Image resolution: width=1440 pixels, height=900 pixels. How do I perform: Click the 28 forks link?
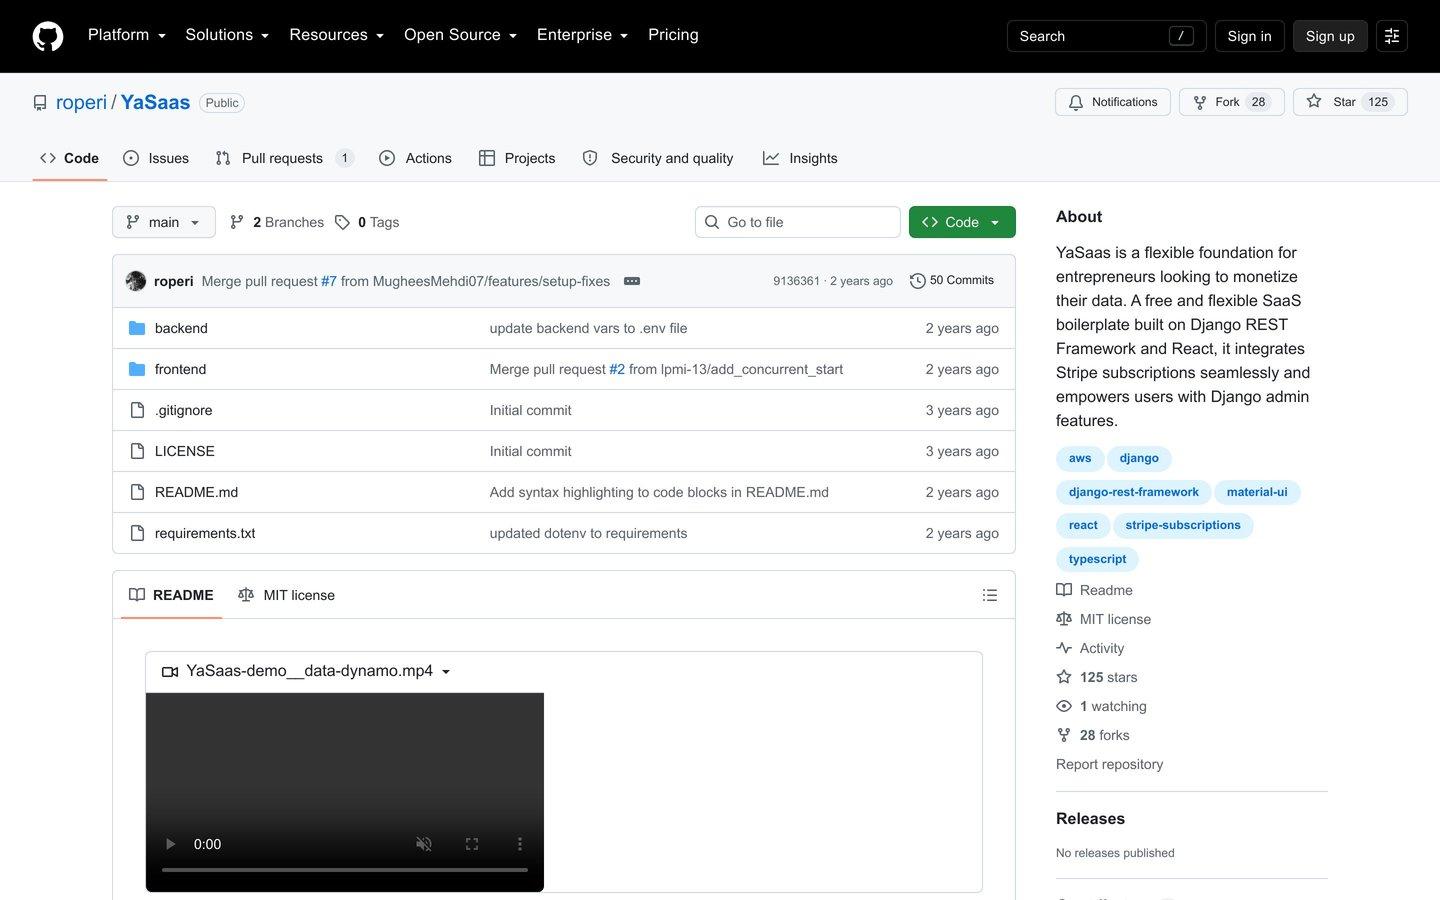[x=1093, y=735]
